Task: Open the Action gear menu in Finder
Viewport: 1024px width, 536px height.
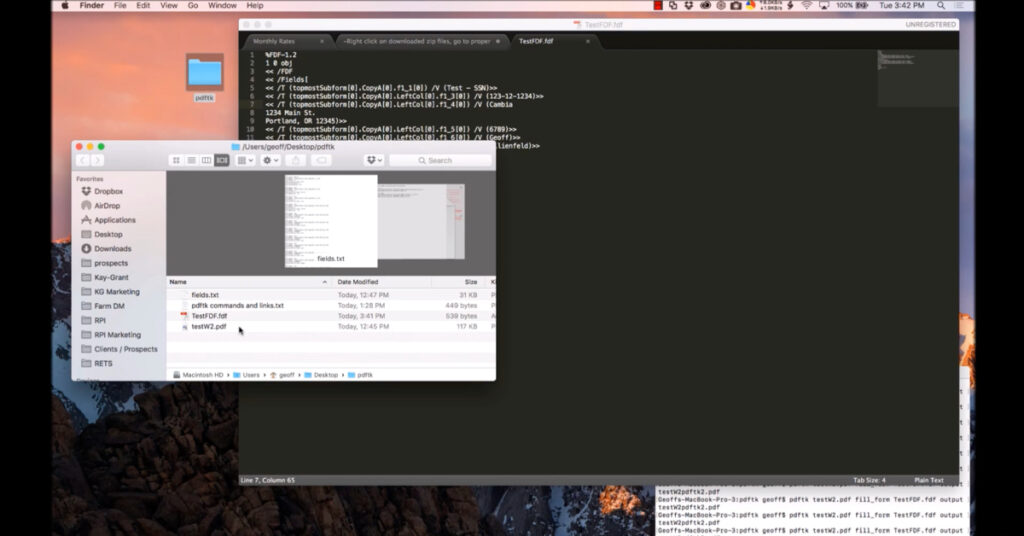Action: point(270,160)
